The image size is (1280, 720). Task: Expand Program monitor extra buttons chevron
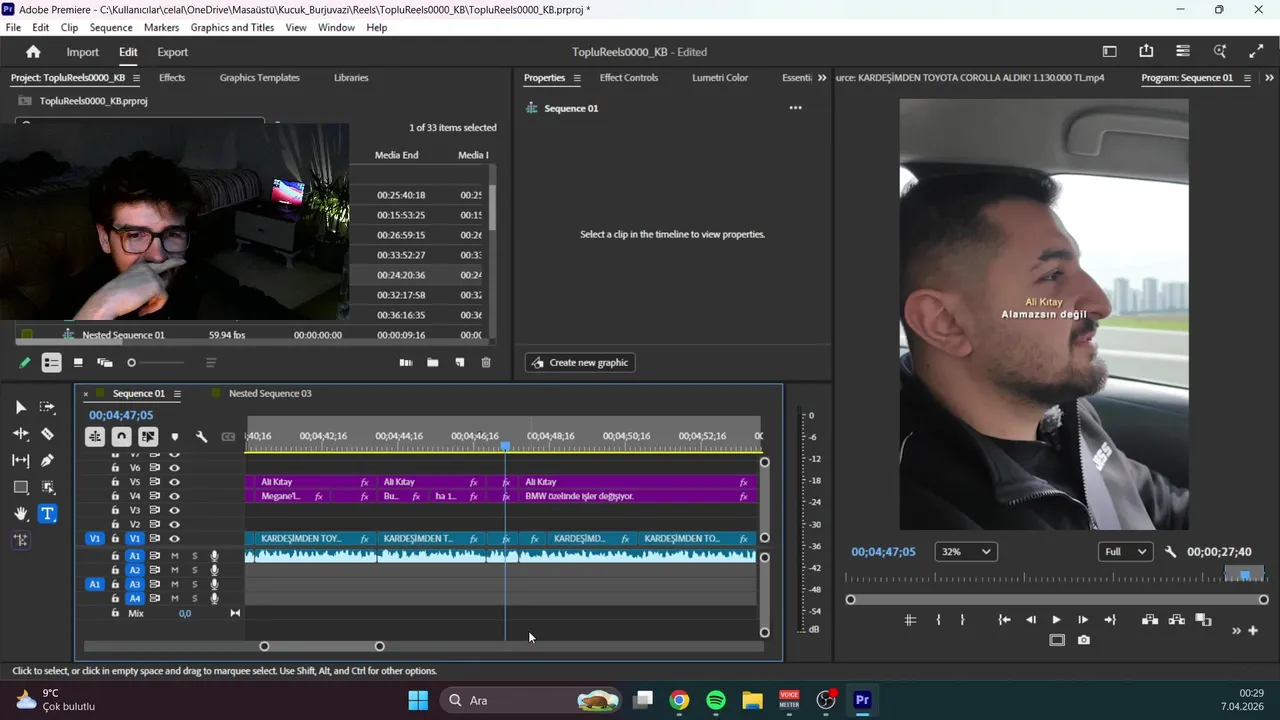1236,630
